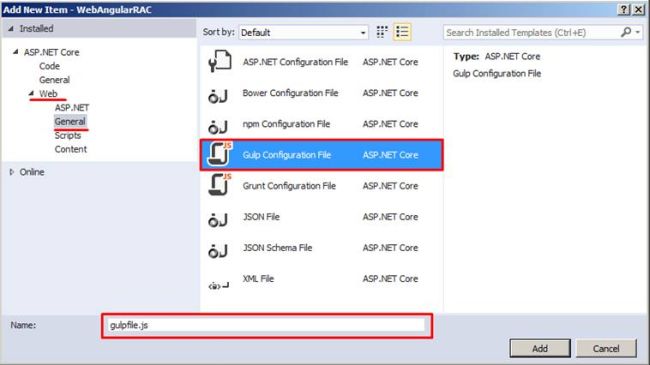Click the JSON Schema File icon
The image size is (650, 365).
[218, 250]
